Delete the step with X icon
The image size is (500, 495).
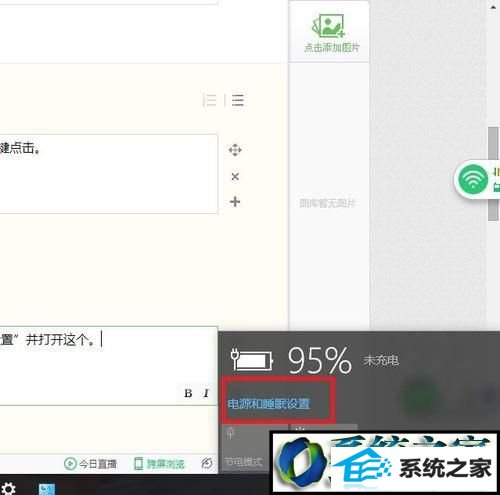(x=235, y=176)
